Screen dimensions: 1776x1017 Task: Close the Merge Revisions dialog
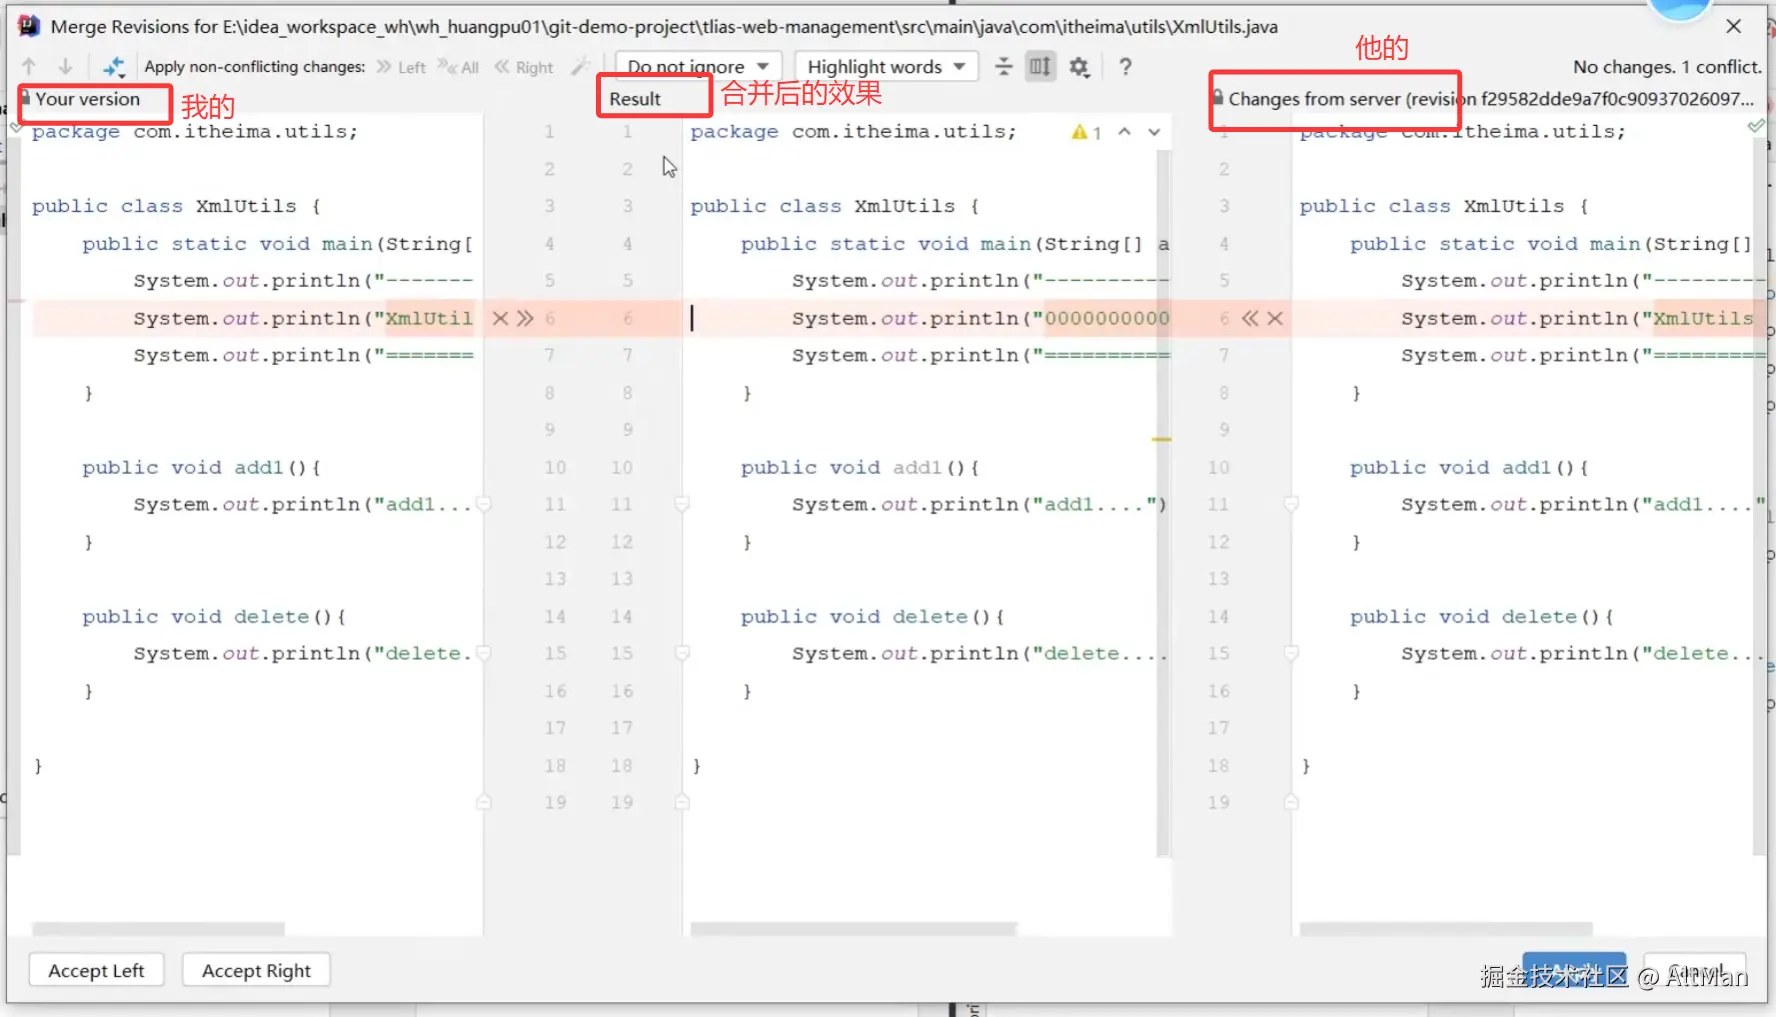pos(1734,26)
